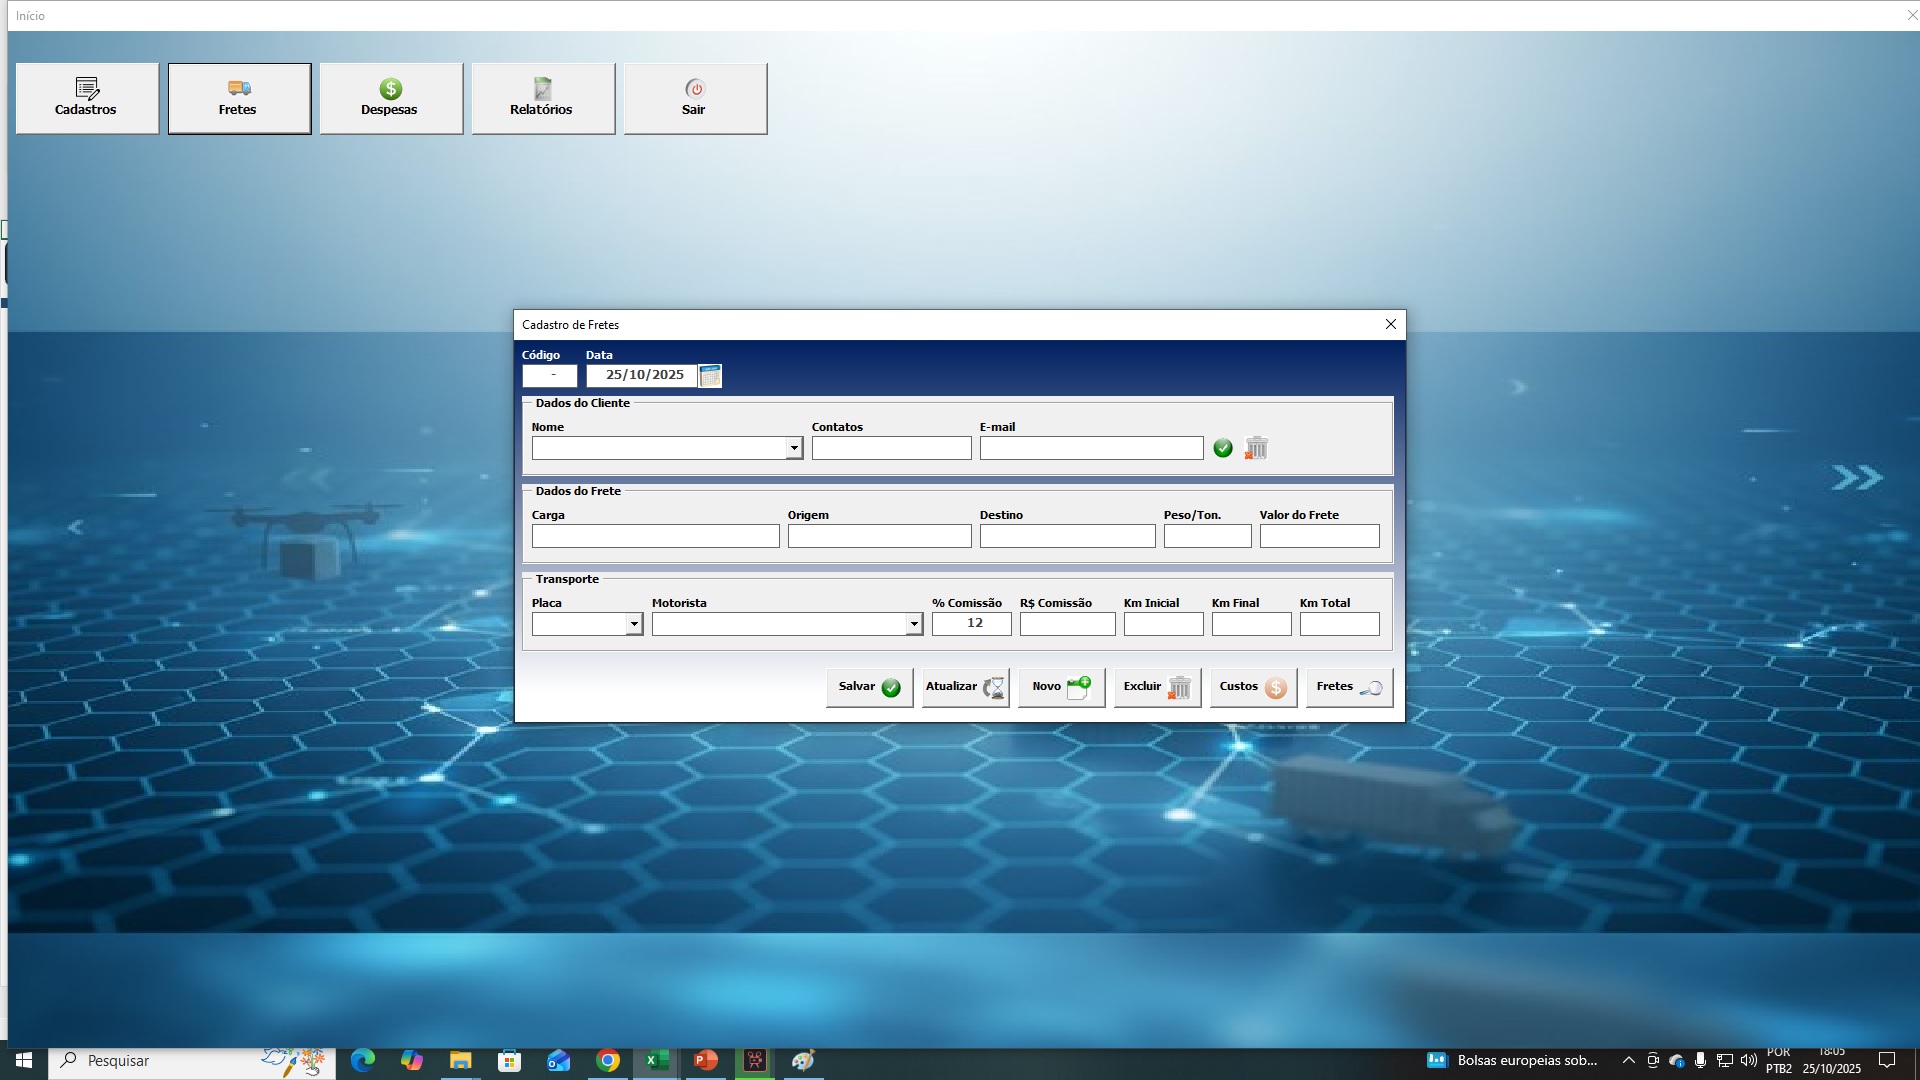1920x1080 pixels.
Task: Open the Despesas menu button
Action: [x=391, y=98]
